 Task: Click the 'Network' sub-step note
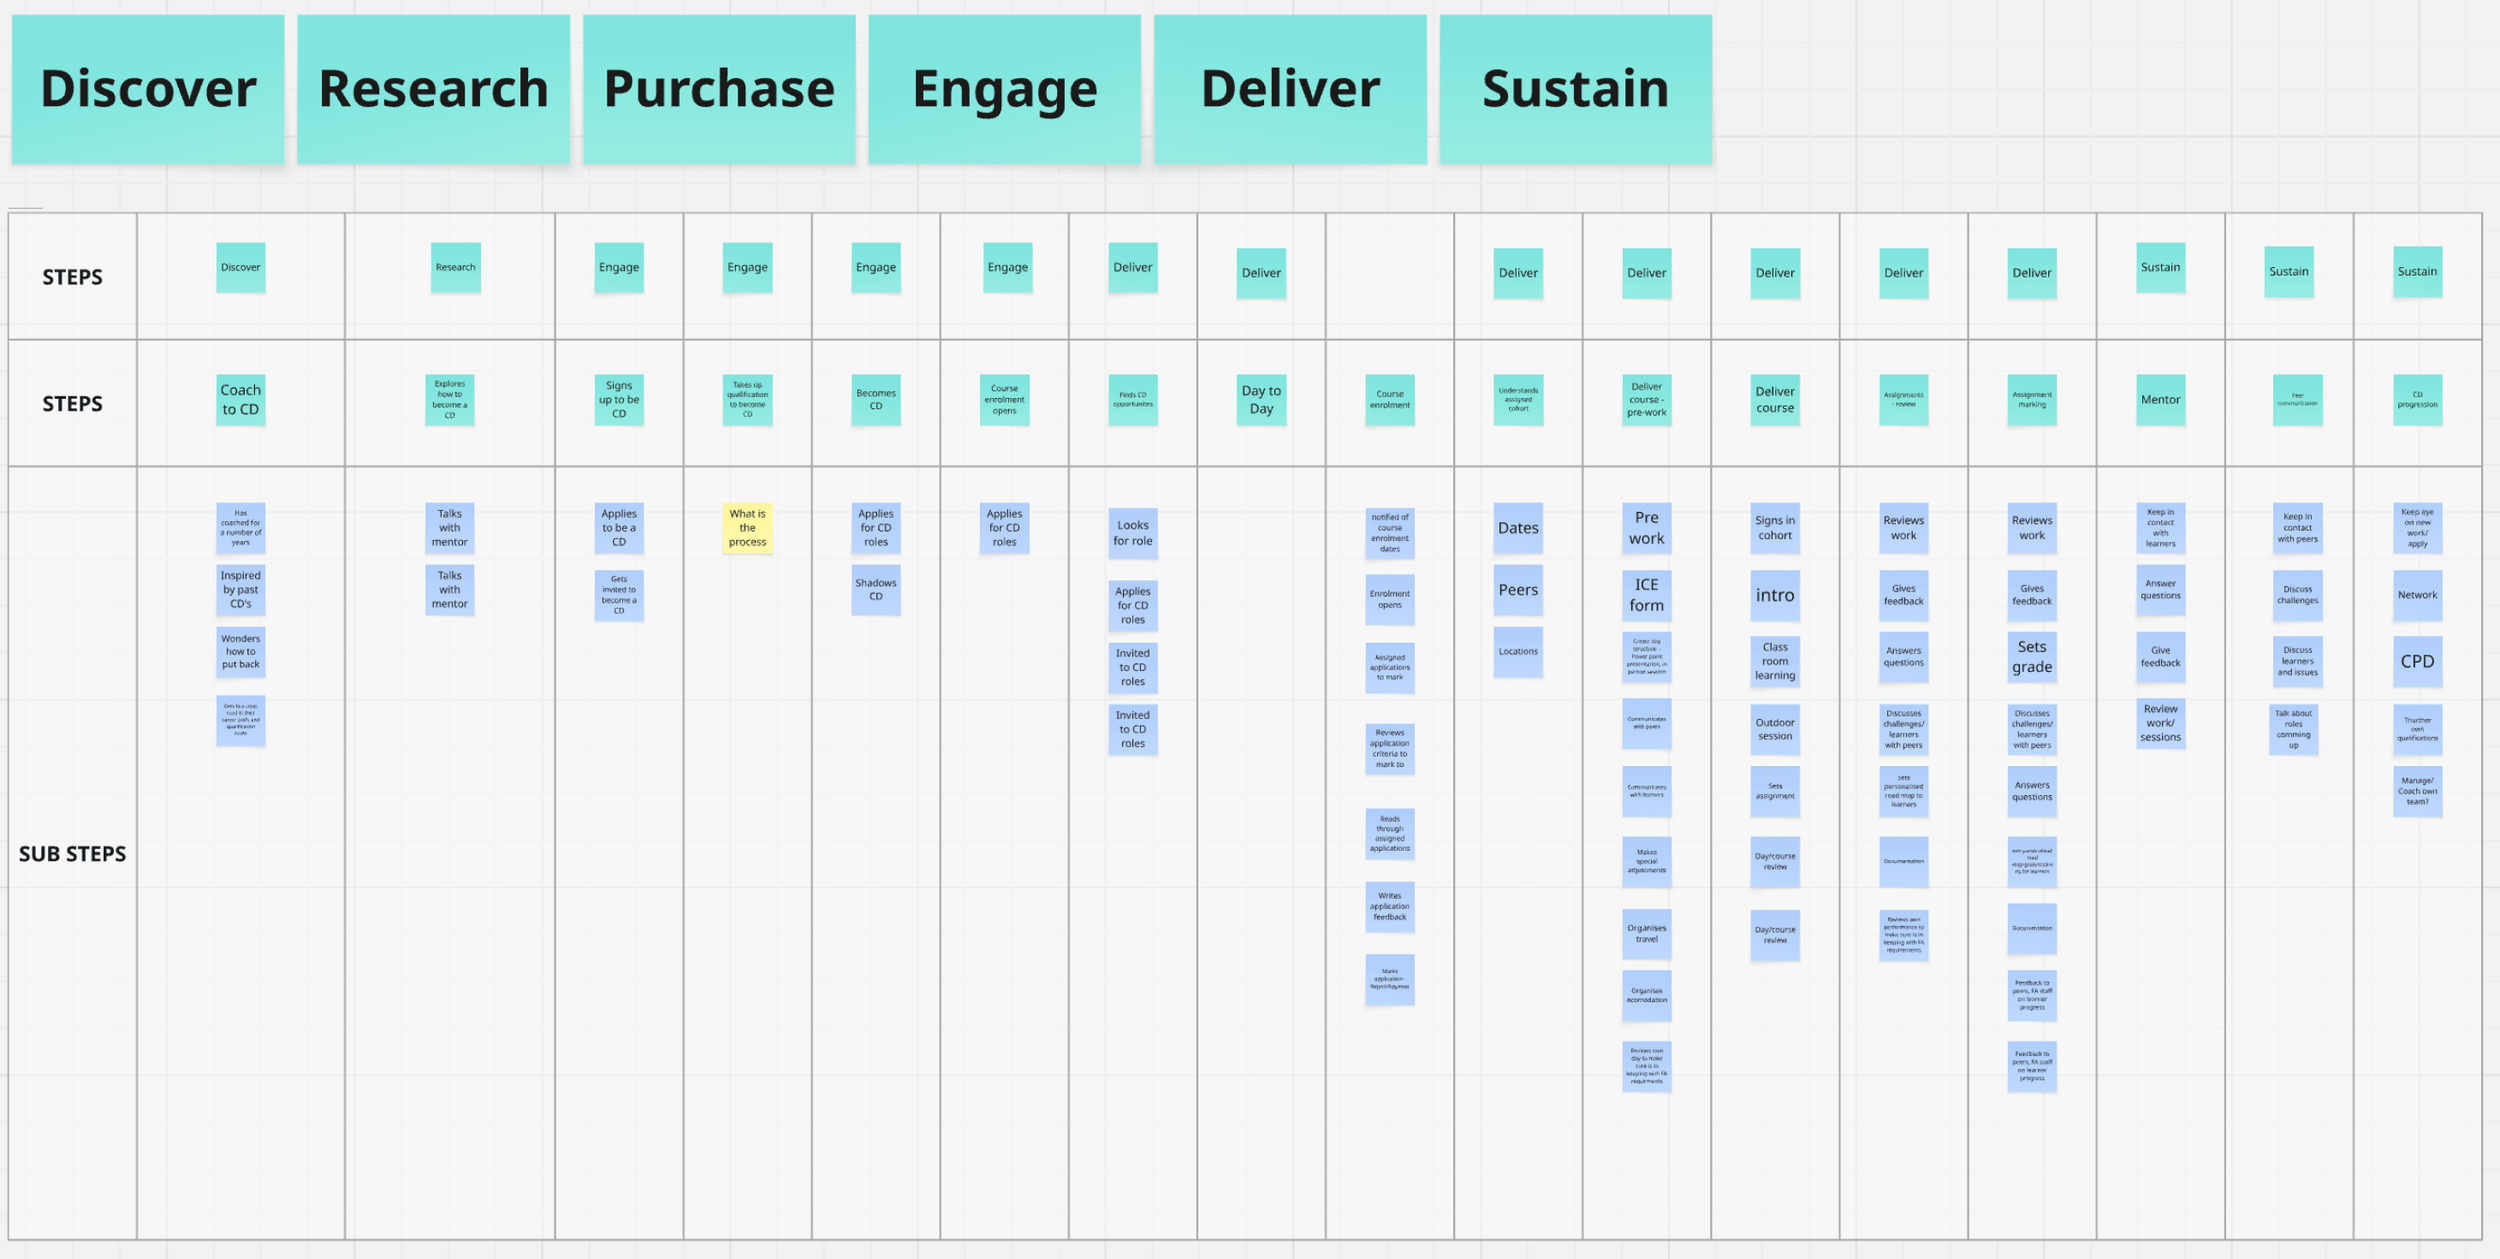pos(2417,595)
